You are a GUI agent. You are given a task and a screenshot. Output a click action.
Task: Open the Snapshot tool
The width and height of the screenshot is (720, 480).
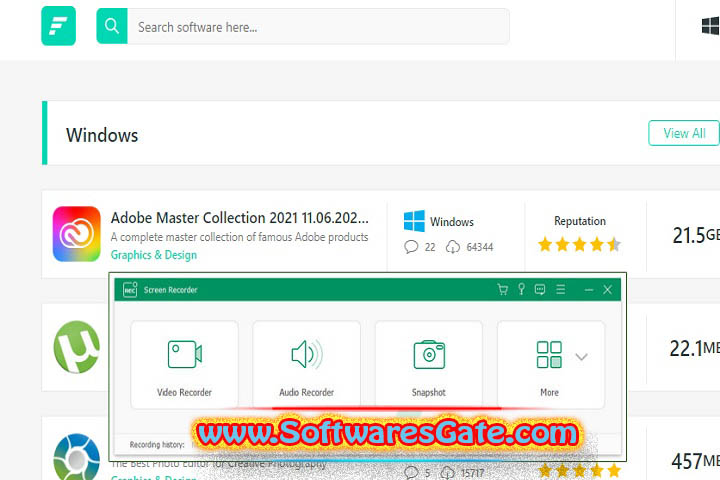[429, 365]
